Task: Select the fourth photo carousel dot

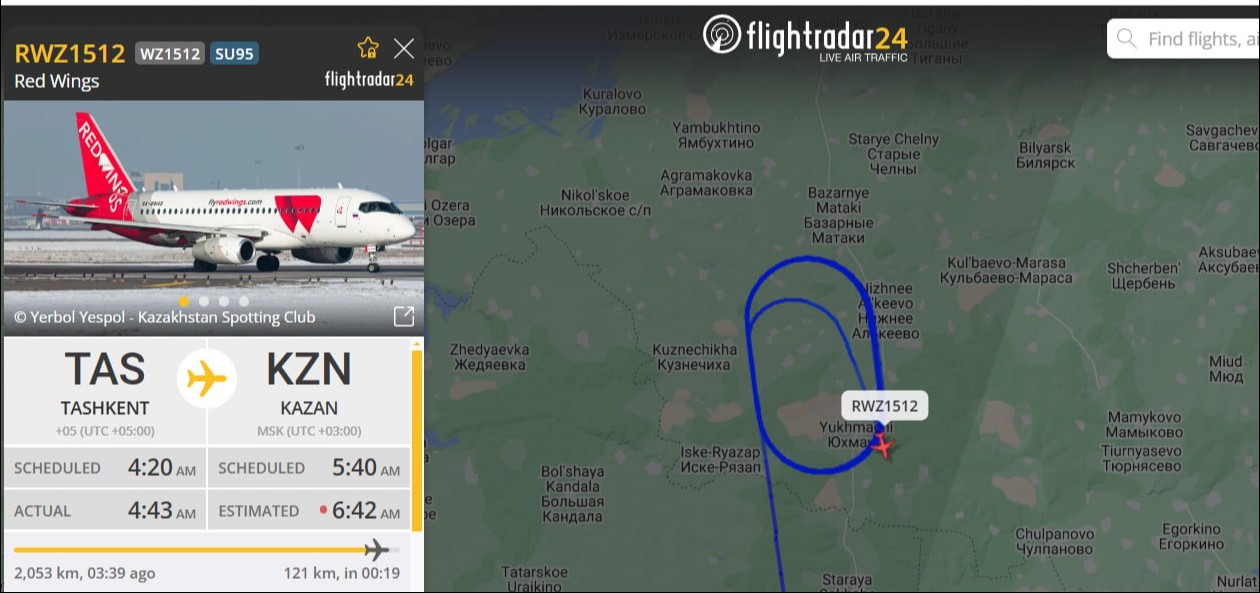Action: 244,301
